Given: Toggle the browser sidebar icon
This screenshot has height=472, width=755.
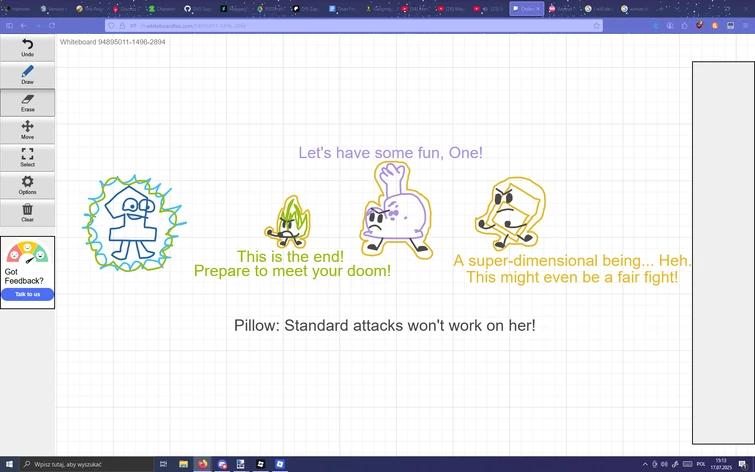Looking at the screenshot, I should (9, 26).
